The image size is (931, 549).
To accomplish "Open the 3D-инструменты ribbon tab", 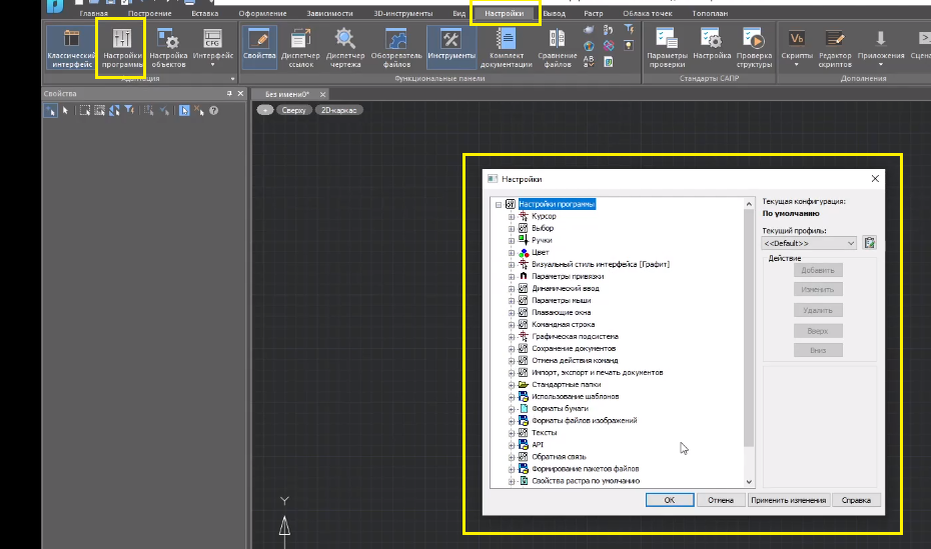I will 403,13.
